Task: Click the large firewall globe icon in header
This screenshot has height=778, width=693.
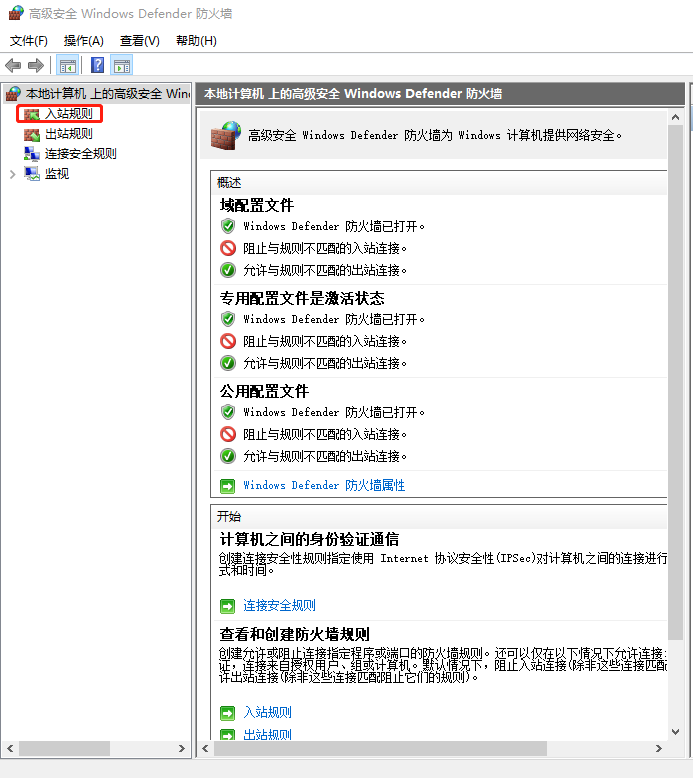Action: [x=226, y=135]
